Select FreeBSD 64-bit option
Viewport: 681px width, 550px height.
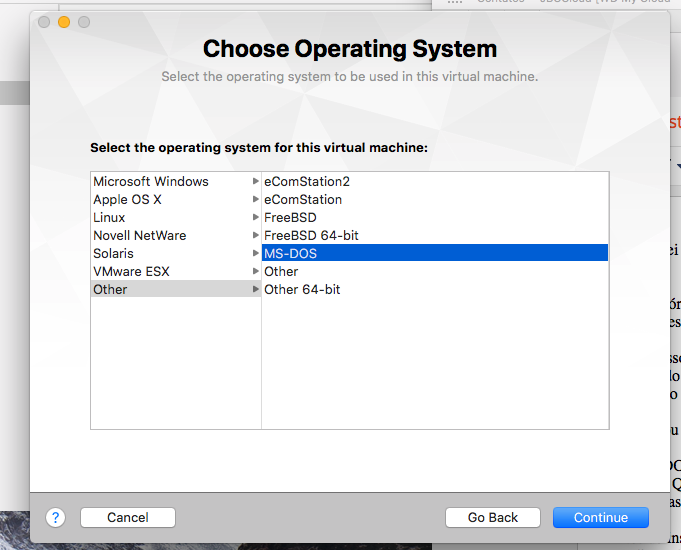pyautogui.click(x=311, y=236)
